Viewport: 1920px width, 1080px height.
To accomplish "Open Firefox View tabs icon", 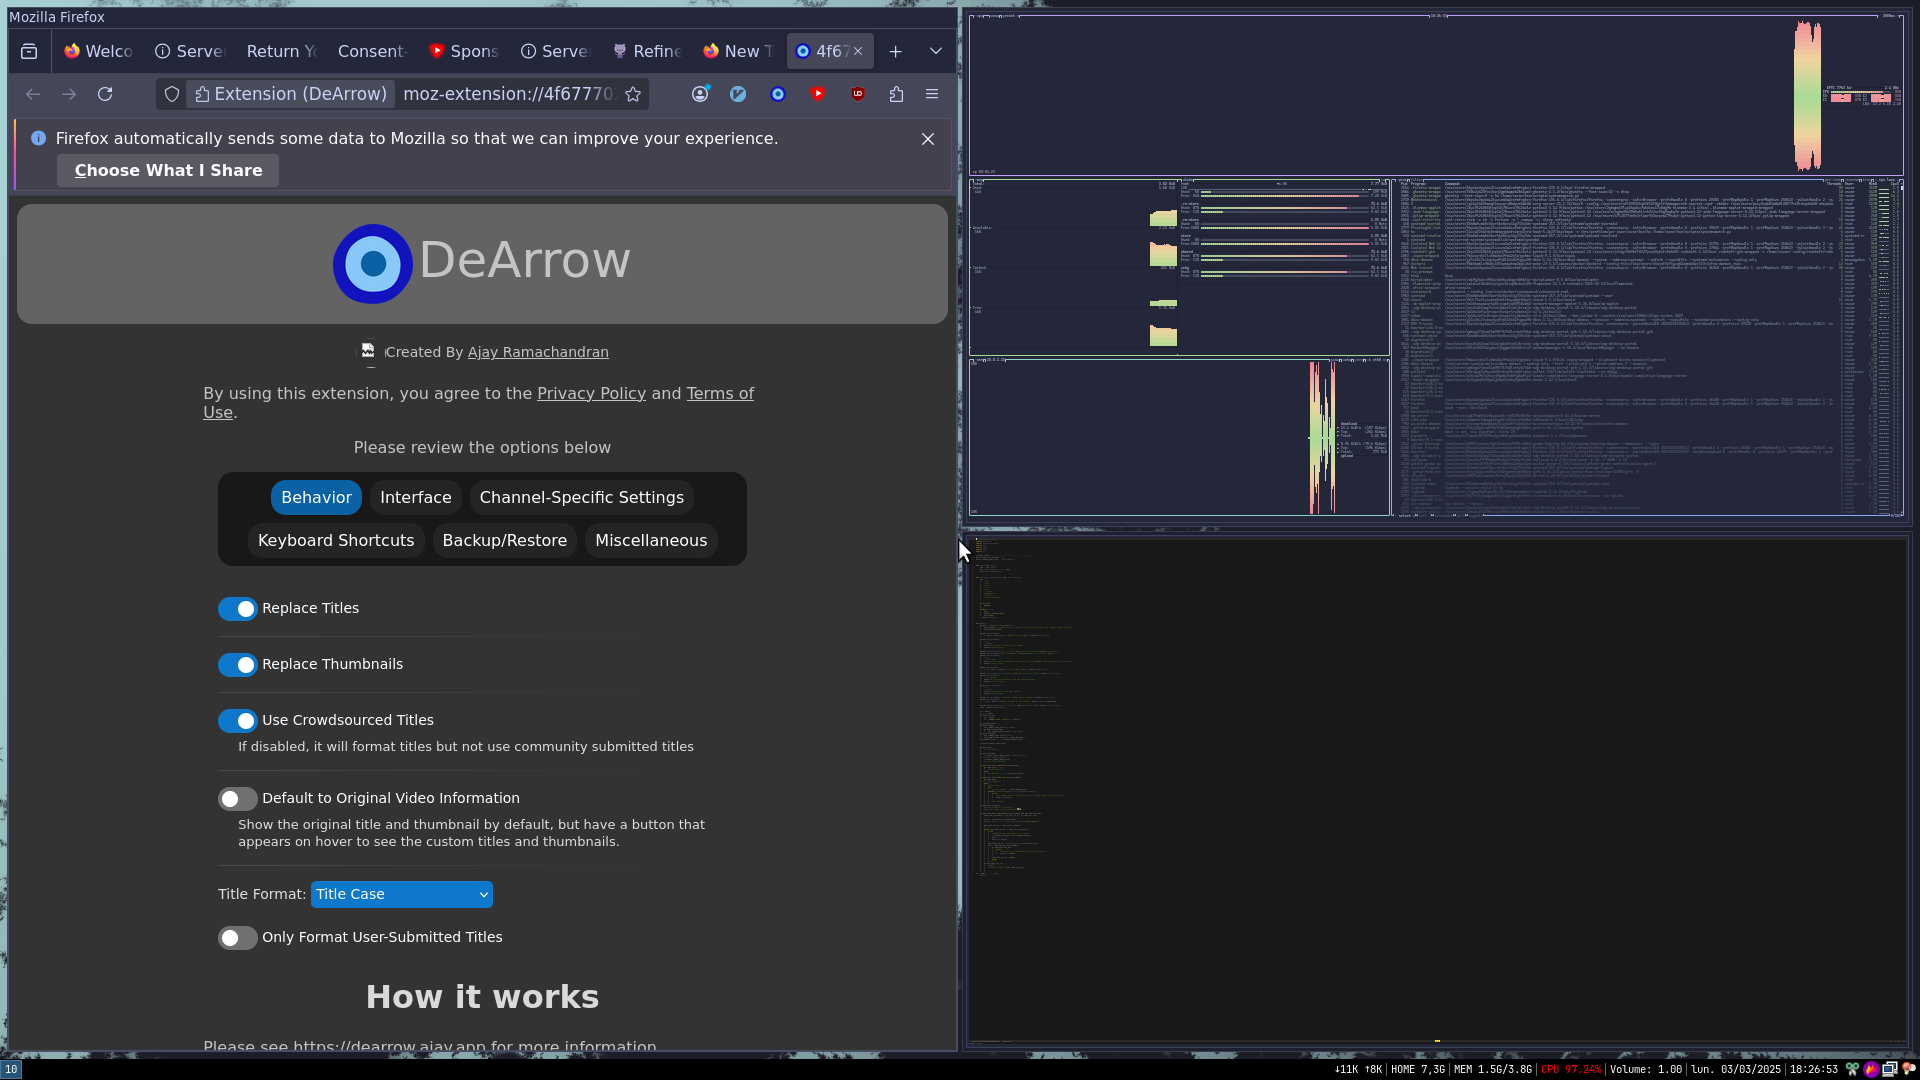I will pyautogui.click(x=29, y=51).
